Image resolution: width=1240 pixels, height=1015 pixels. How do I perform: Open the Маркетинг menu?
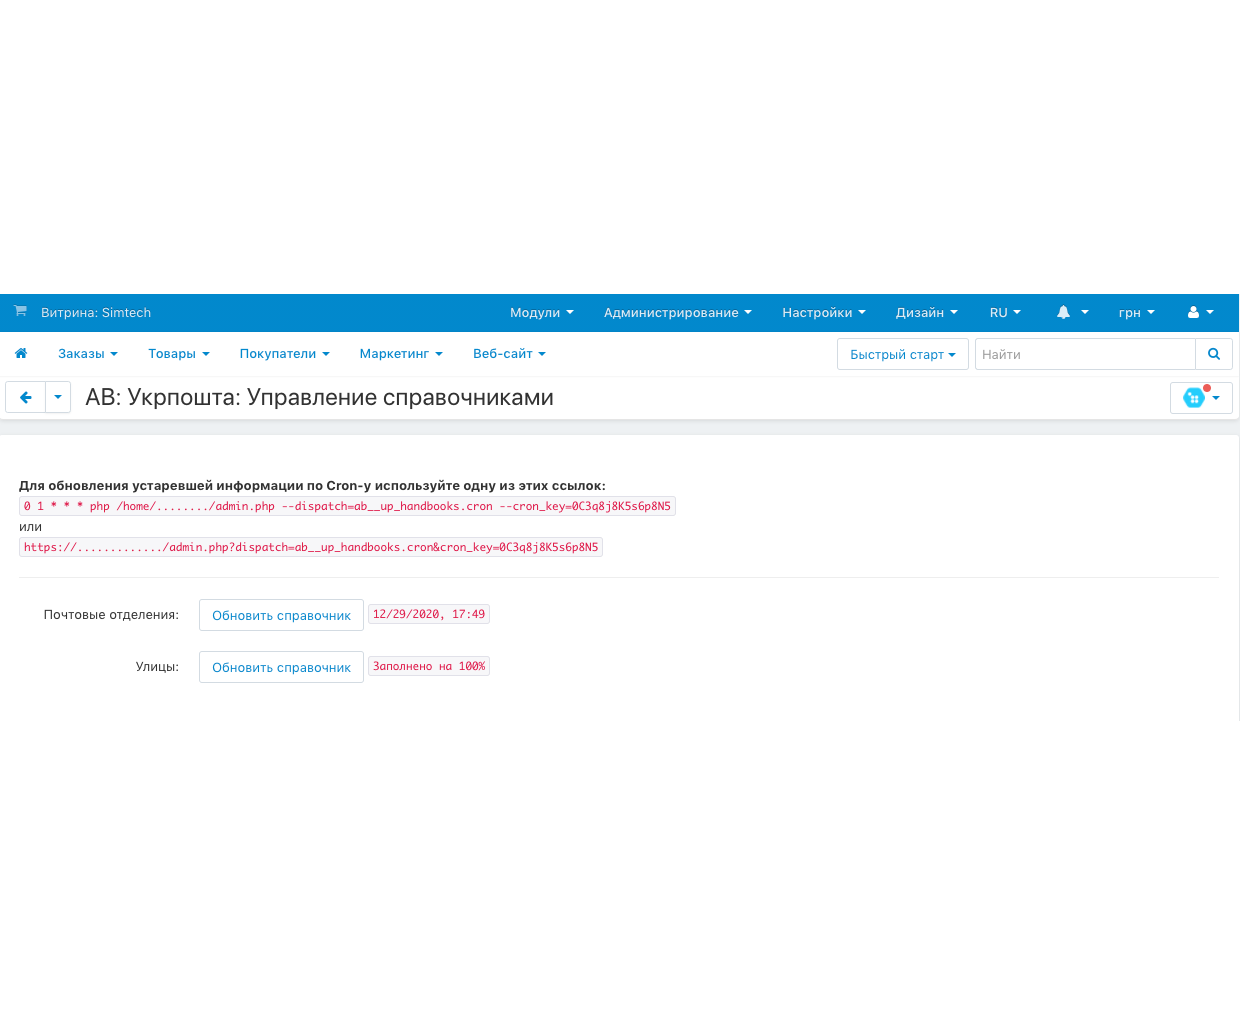400,354
